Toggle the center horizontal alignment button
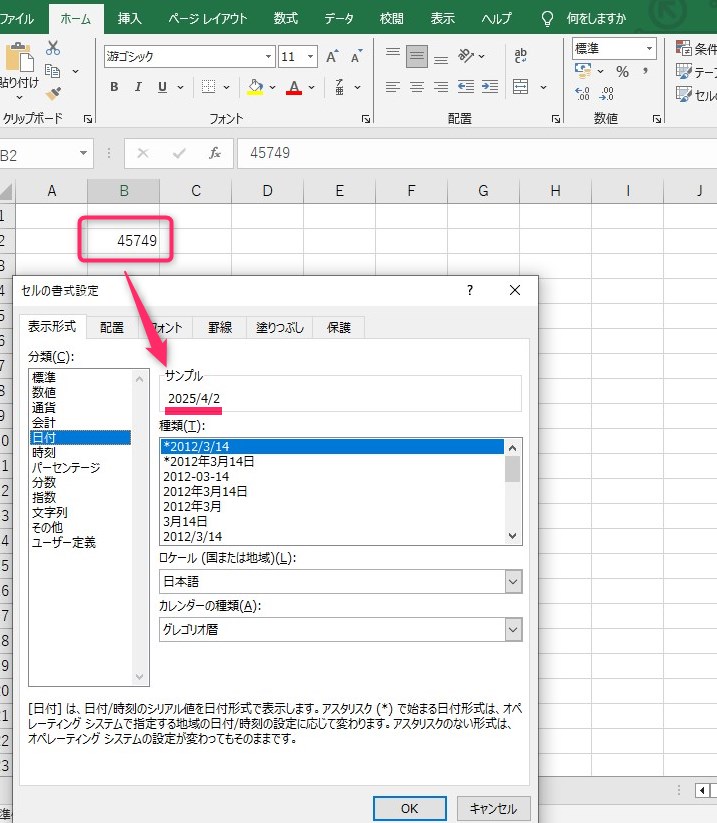717x823 pixels. click(417, 87)
